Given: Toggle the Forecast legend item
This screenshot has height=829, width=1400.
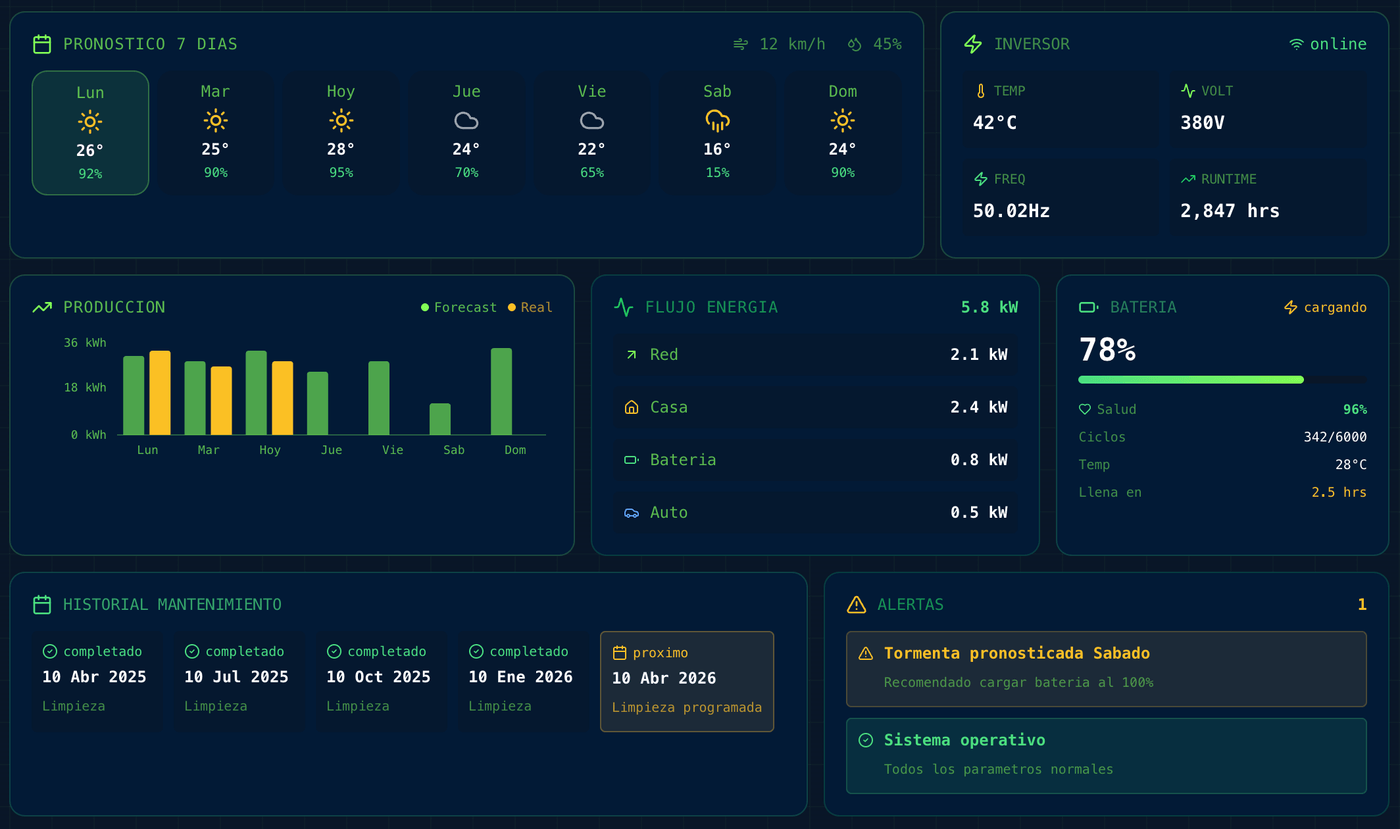Looking at the screenshot, I should [x=459, y=308].
